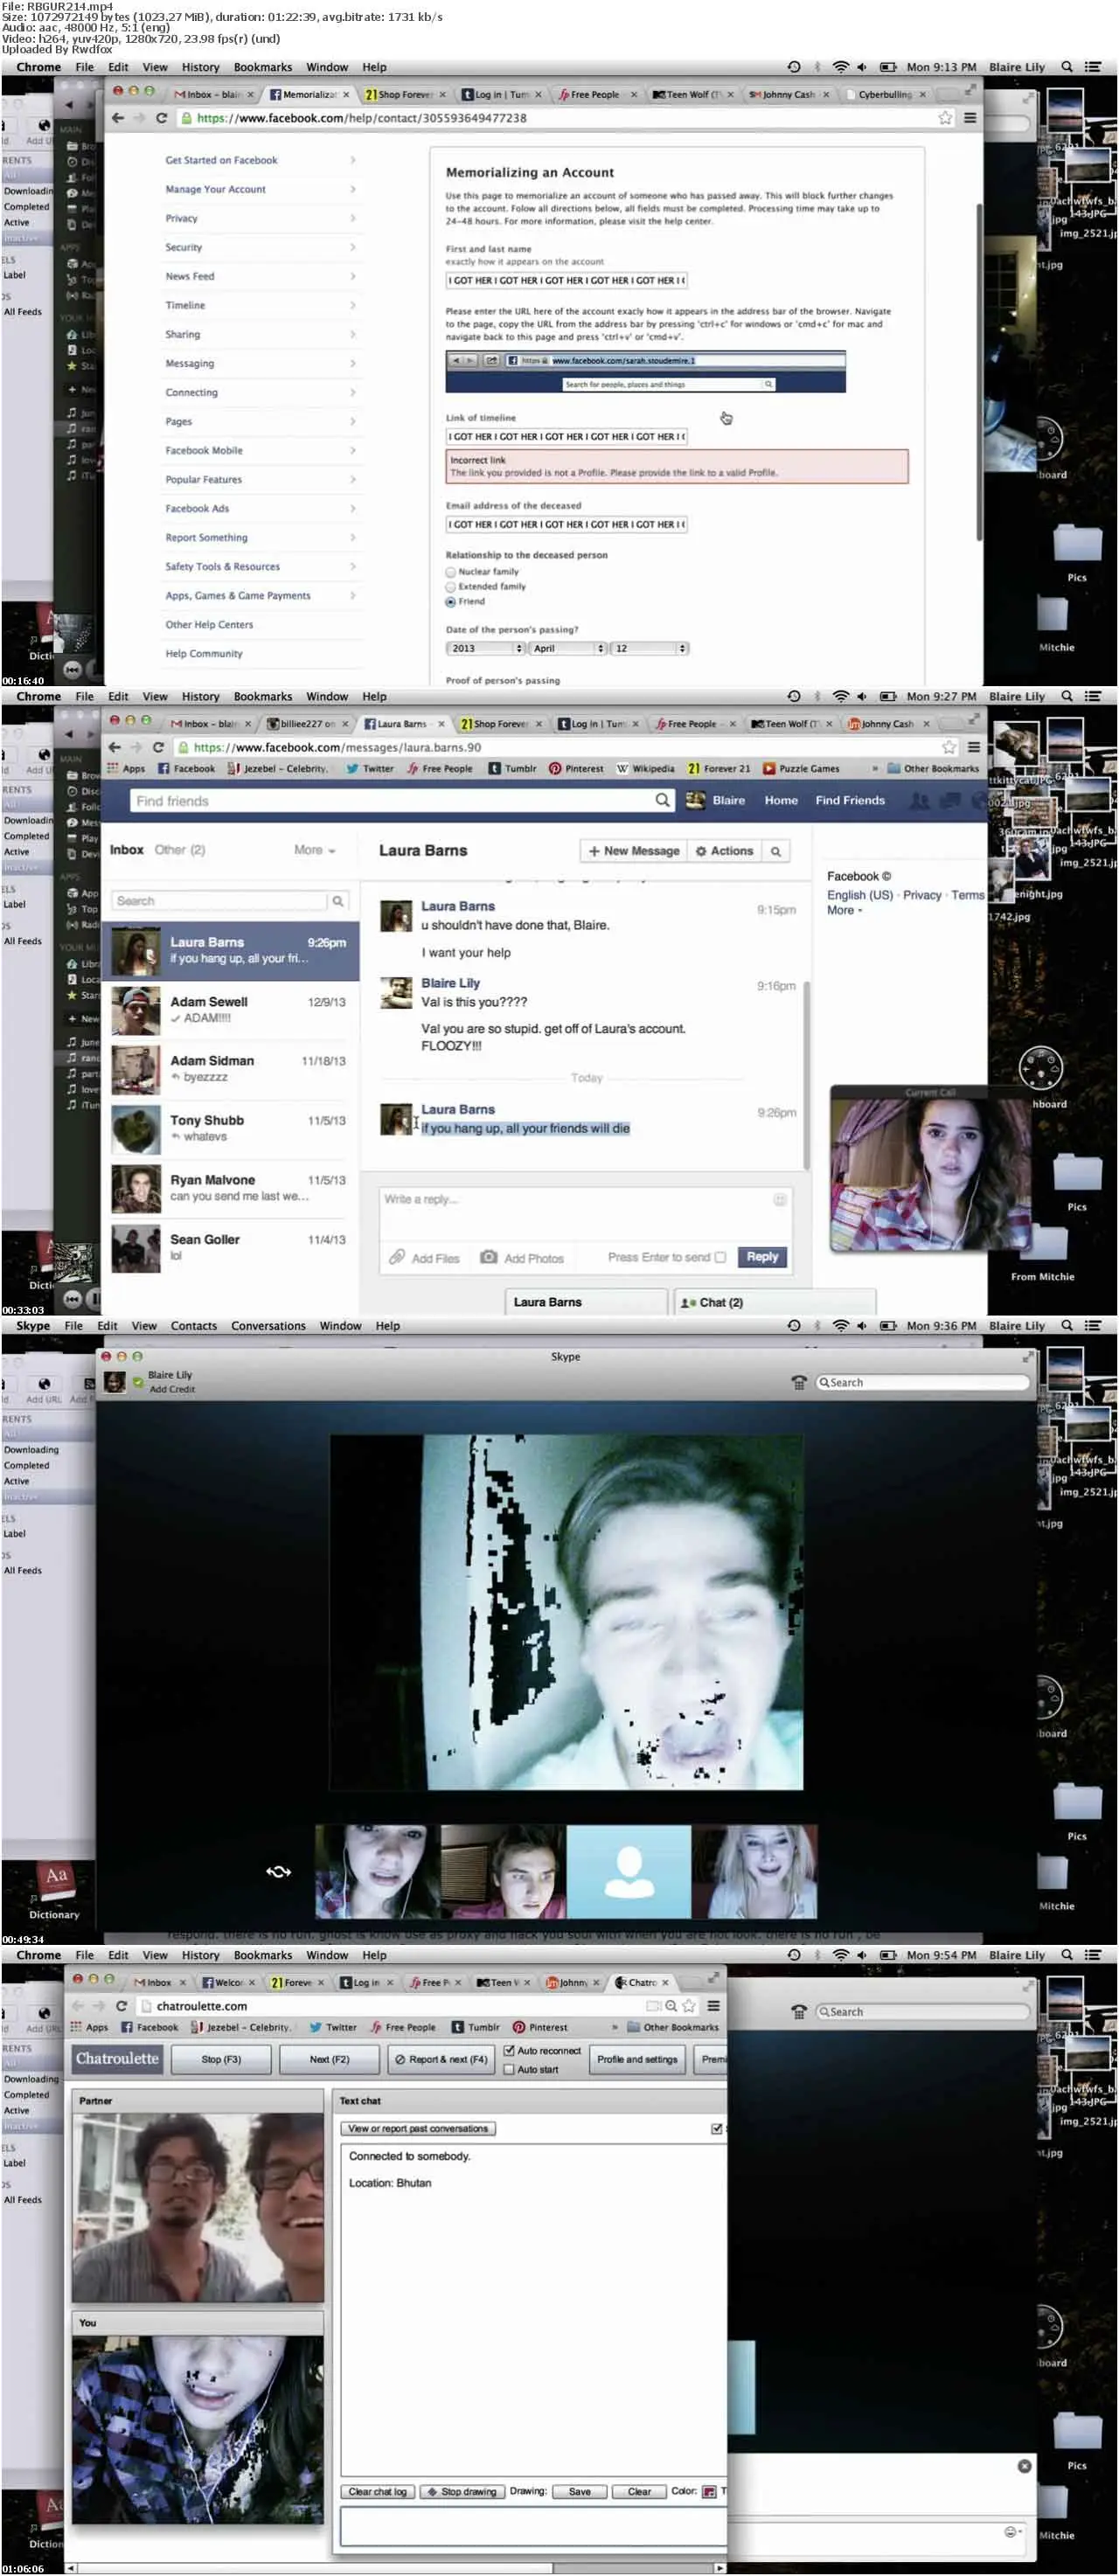
Task: Click the Stop (F3) button
Action: 221,2060
